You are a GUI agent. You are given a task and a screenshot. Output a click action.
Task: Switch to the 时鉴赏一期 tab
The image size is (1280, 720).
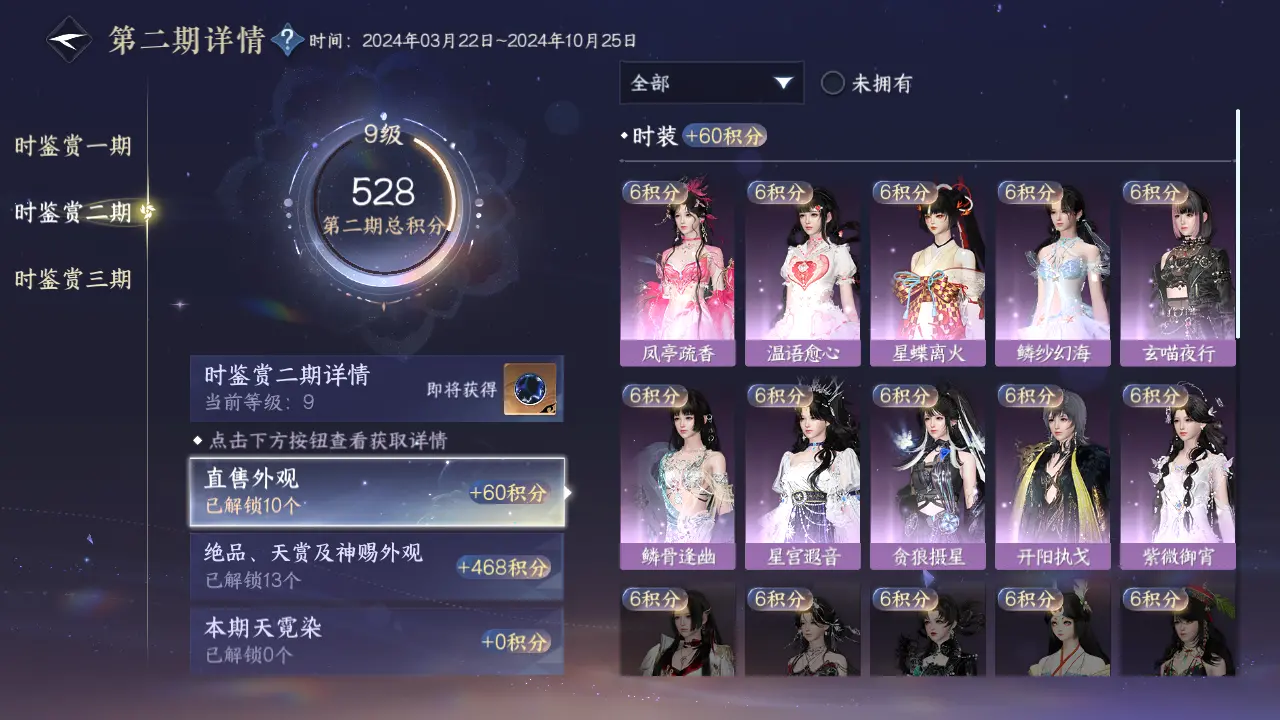point(73,146)
